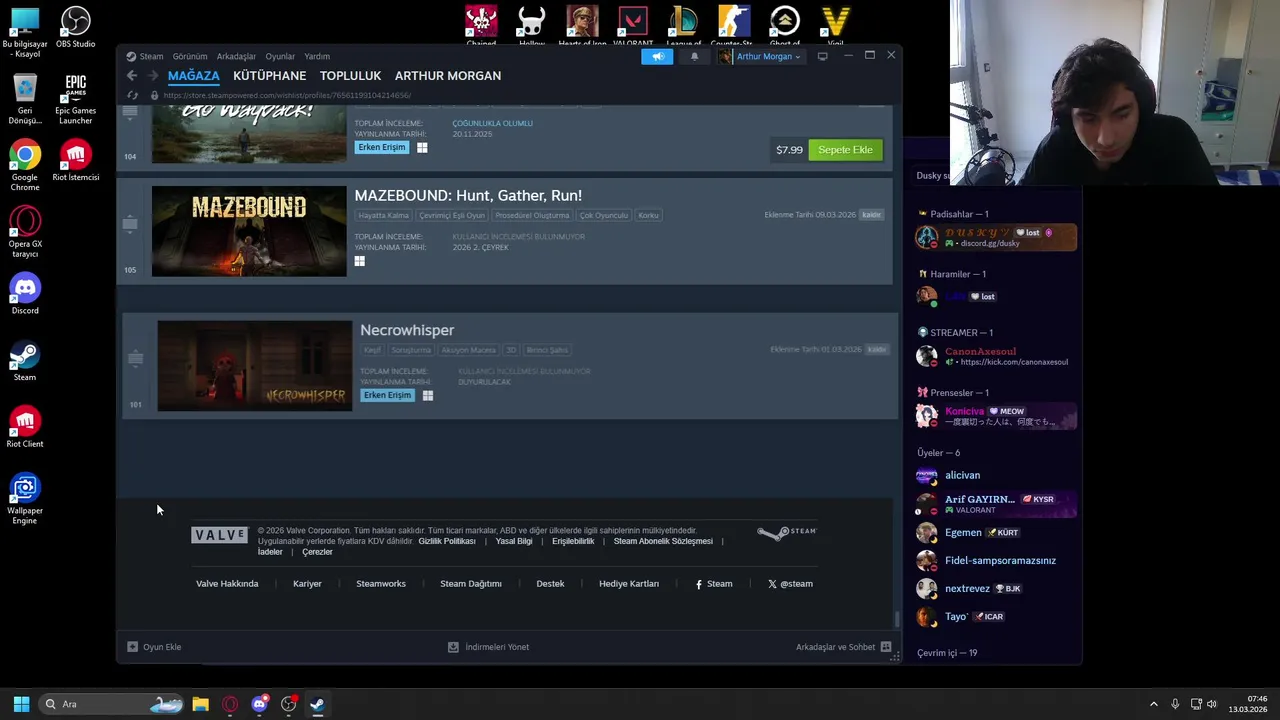Open MAZEBOUND: Hunt, Gather, Run! title
Screen dimensions: 1280x720
(x=468, y=195)
